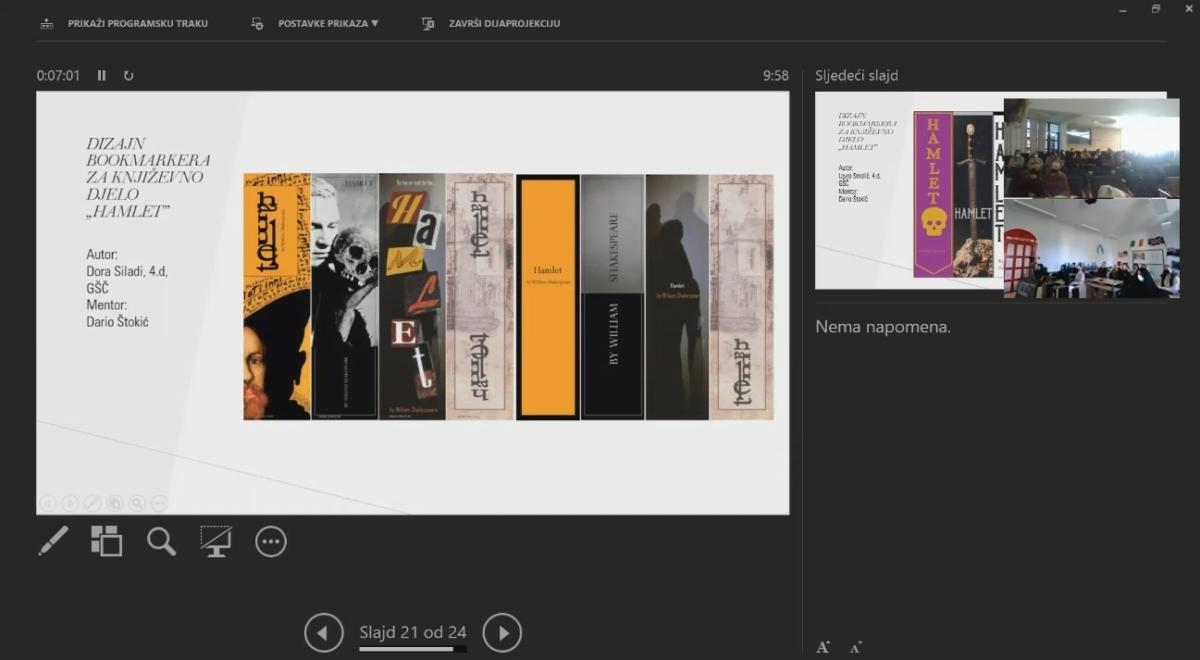This screenshot has height=660, width=1200.
Task: Toggle the black screen slideshow icon
Action: pos(215,541)
